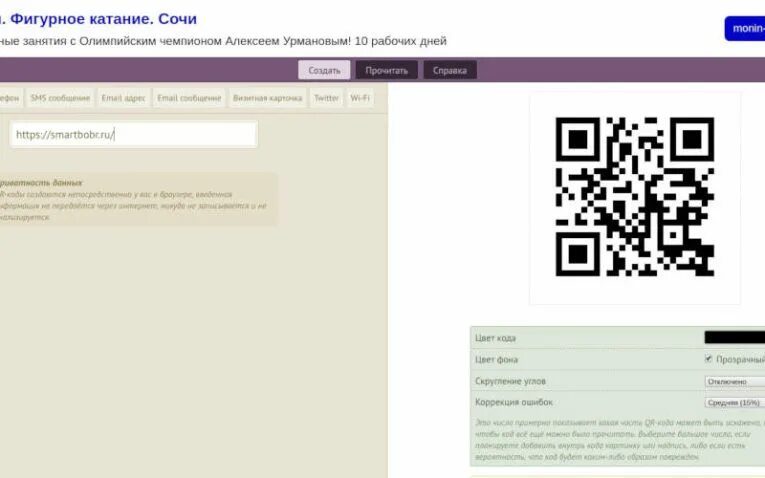Select the Email сообщение type tab
This screenshot has width=765, height=478.
[x=189, y=98]
